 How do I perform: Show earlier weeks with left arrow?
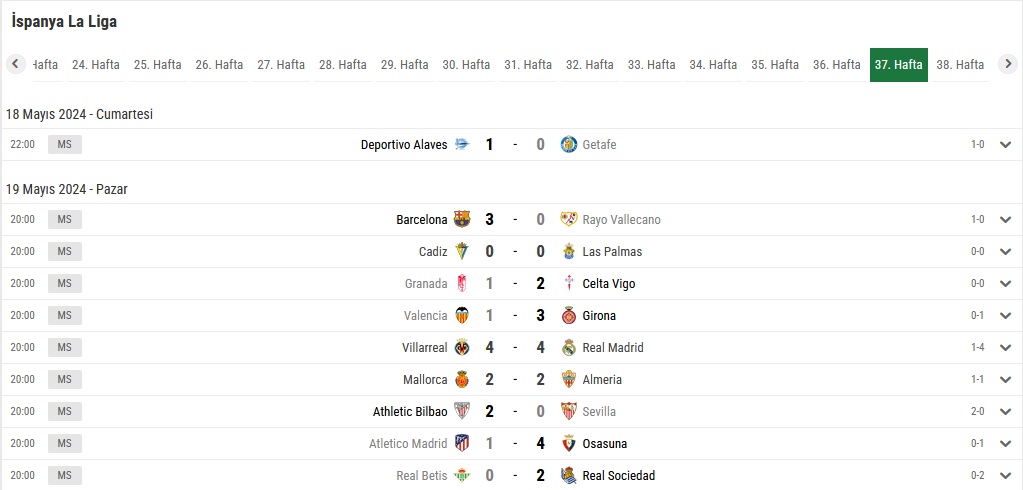[16, 64]
